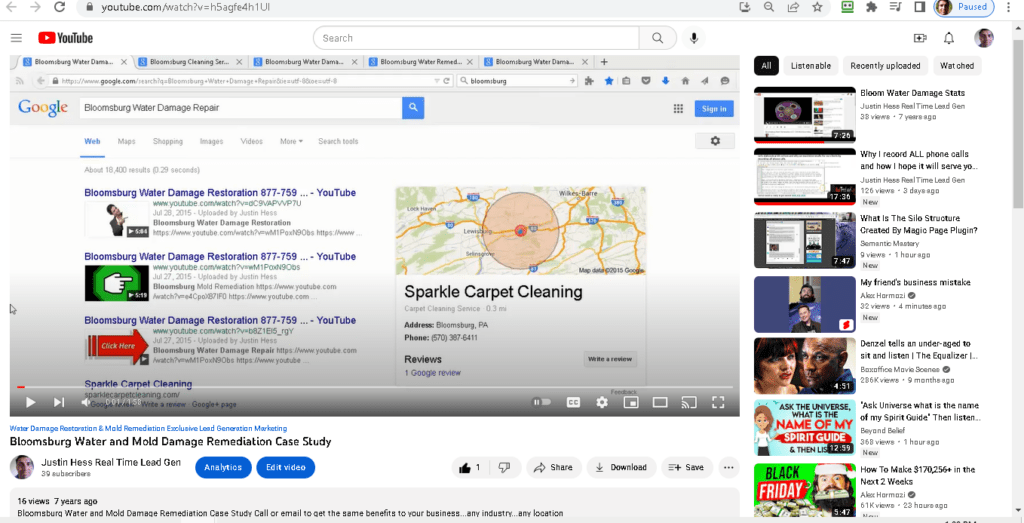Share this page from Chrome toolbar
This screenshot has width=1024, height=523.
pyautogui.click(x=793, y=7)
